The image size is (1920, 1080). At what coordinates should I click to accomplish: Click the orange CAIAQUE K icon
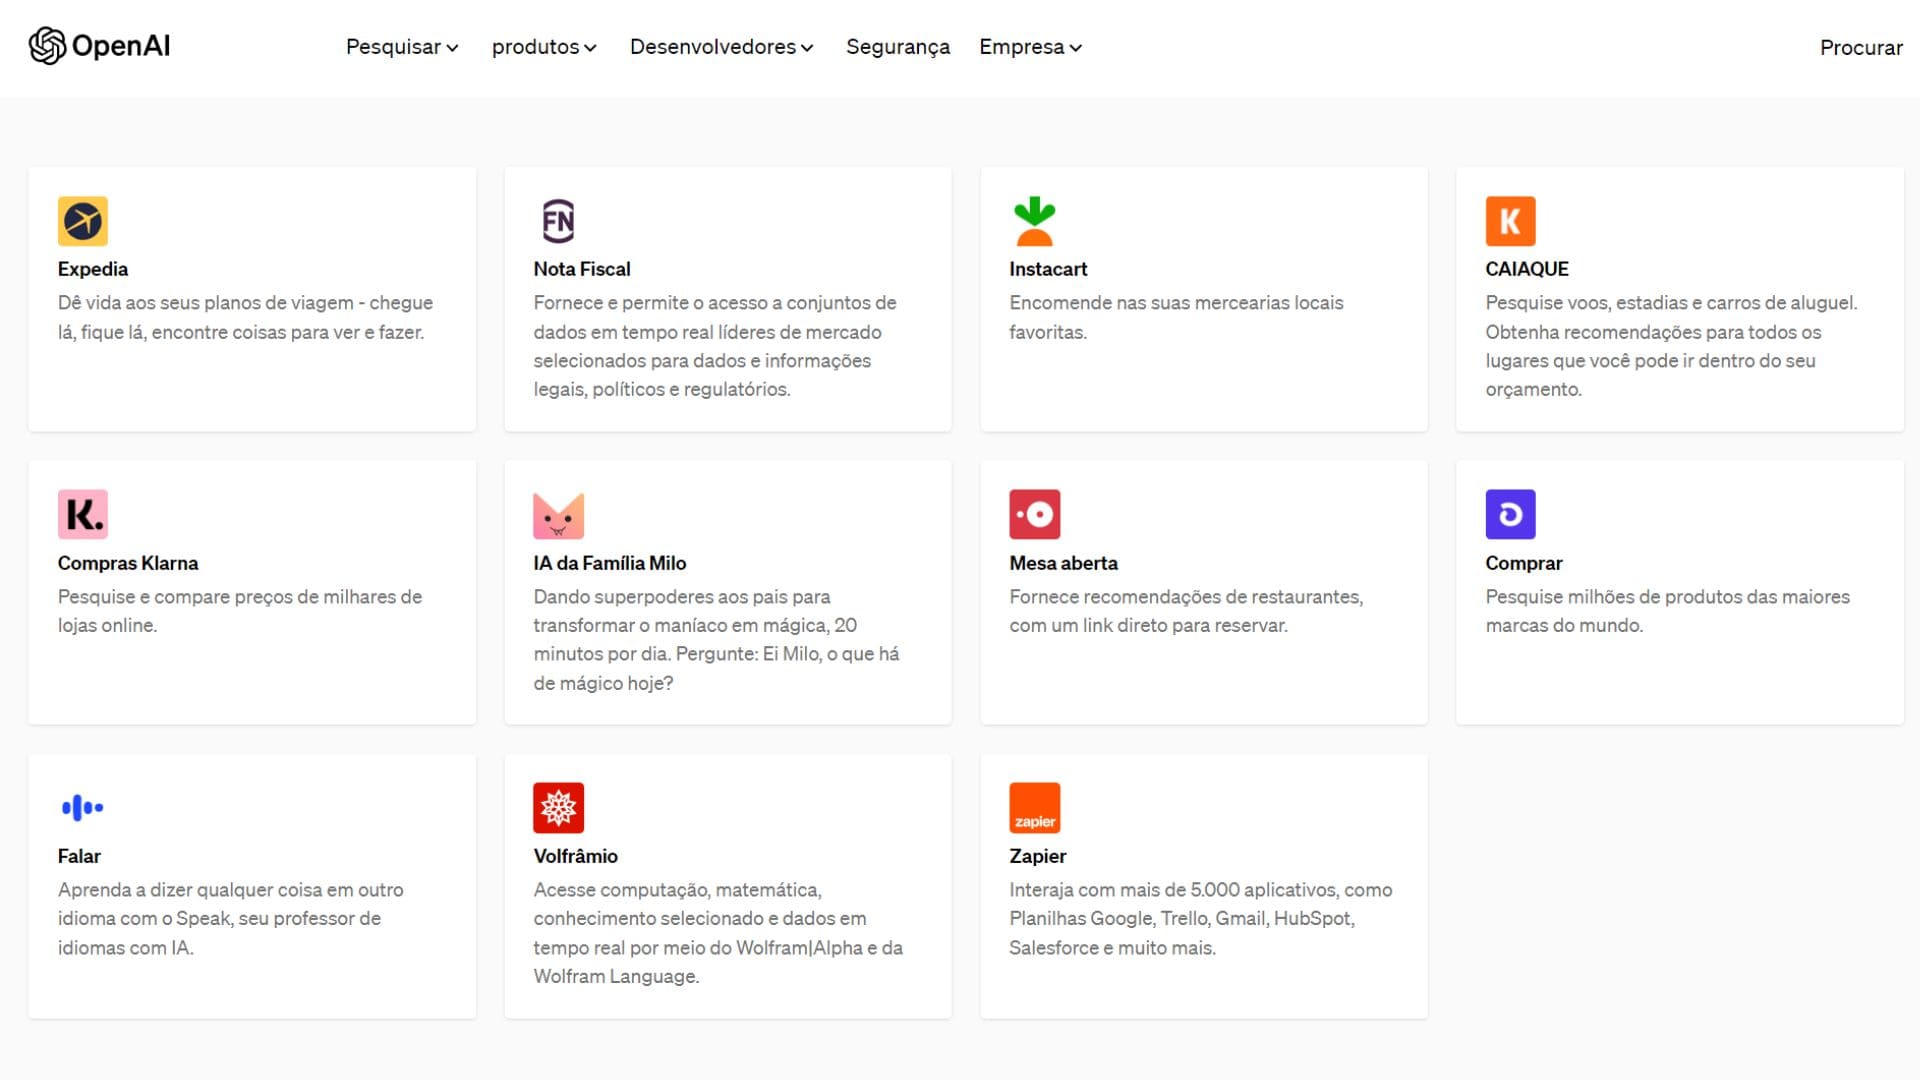pos(1510,221)
